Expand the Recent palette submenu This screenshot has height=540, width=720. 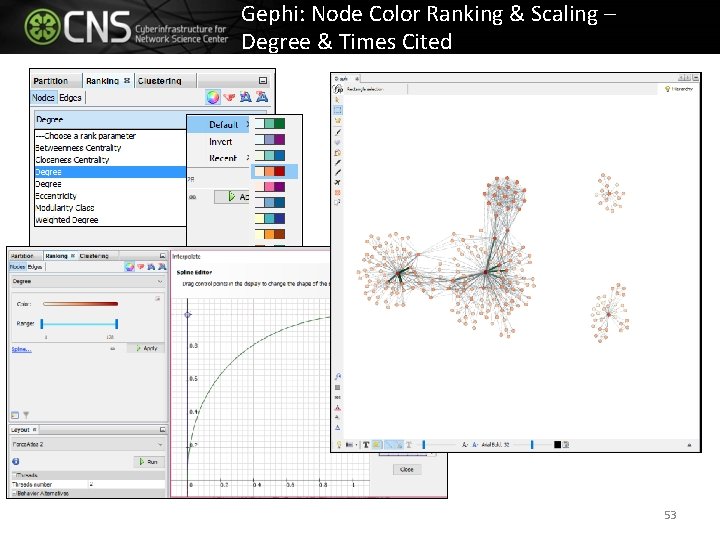tap(248, 158)
